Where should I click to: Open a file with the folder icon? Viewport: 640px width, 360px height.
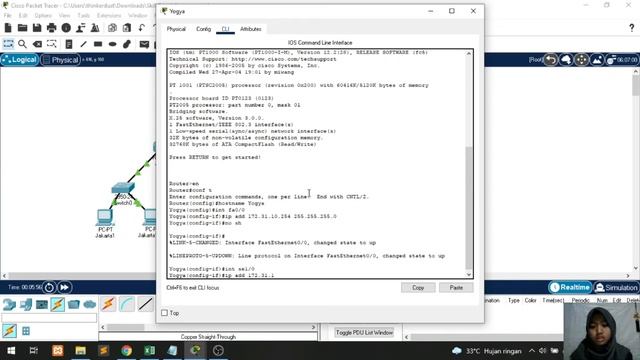(x=22, y=28)
